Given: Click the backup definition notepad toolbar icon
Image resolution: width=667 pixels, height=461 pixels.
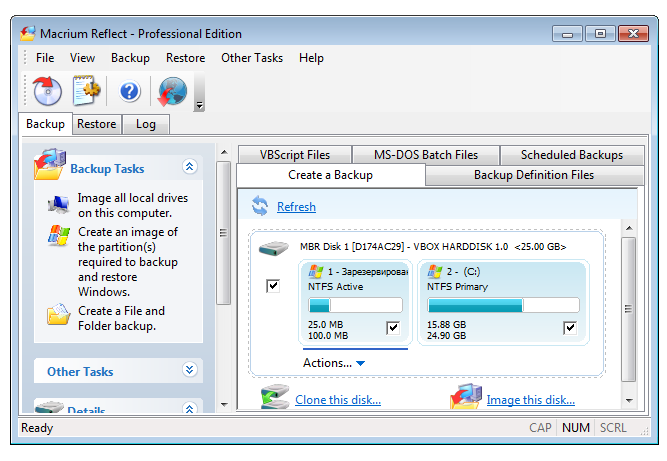Looking at the screenshot, I should pos(87,91).
